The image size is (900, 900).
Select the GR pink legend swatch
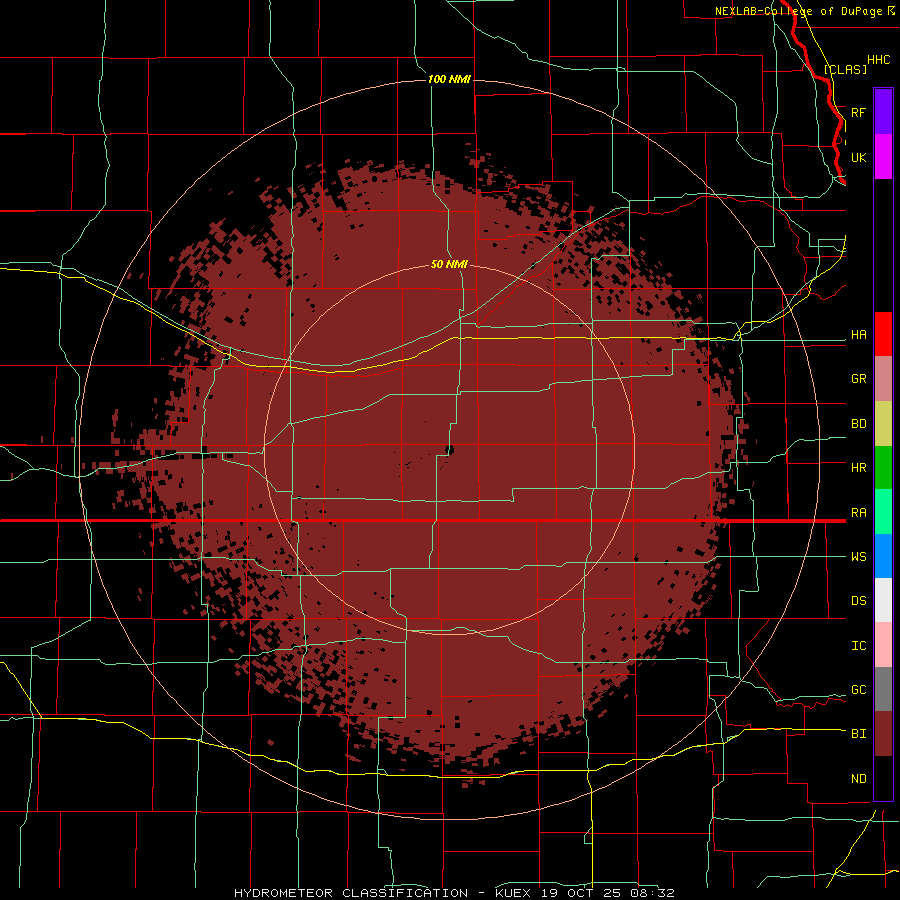coord(883,379)
